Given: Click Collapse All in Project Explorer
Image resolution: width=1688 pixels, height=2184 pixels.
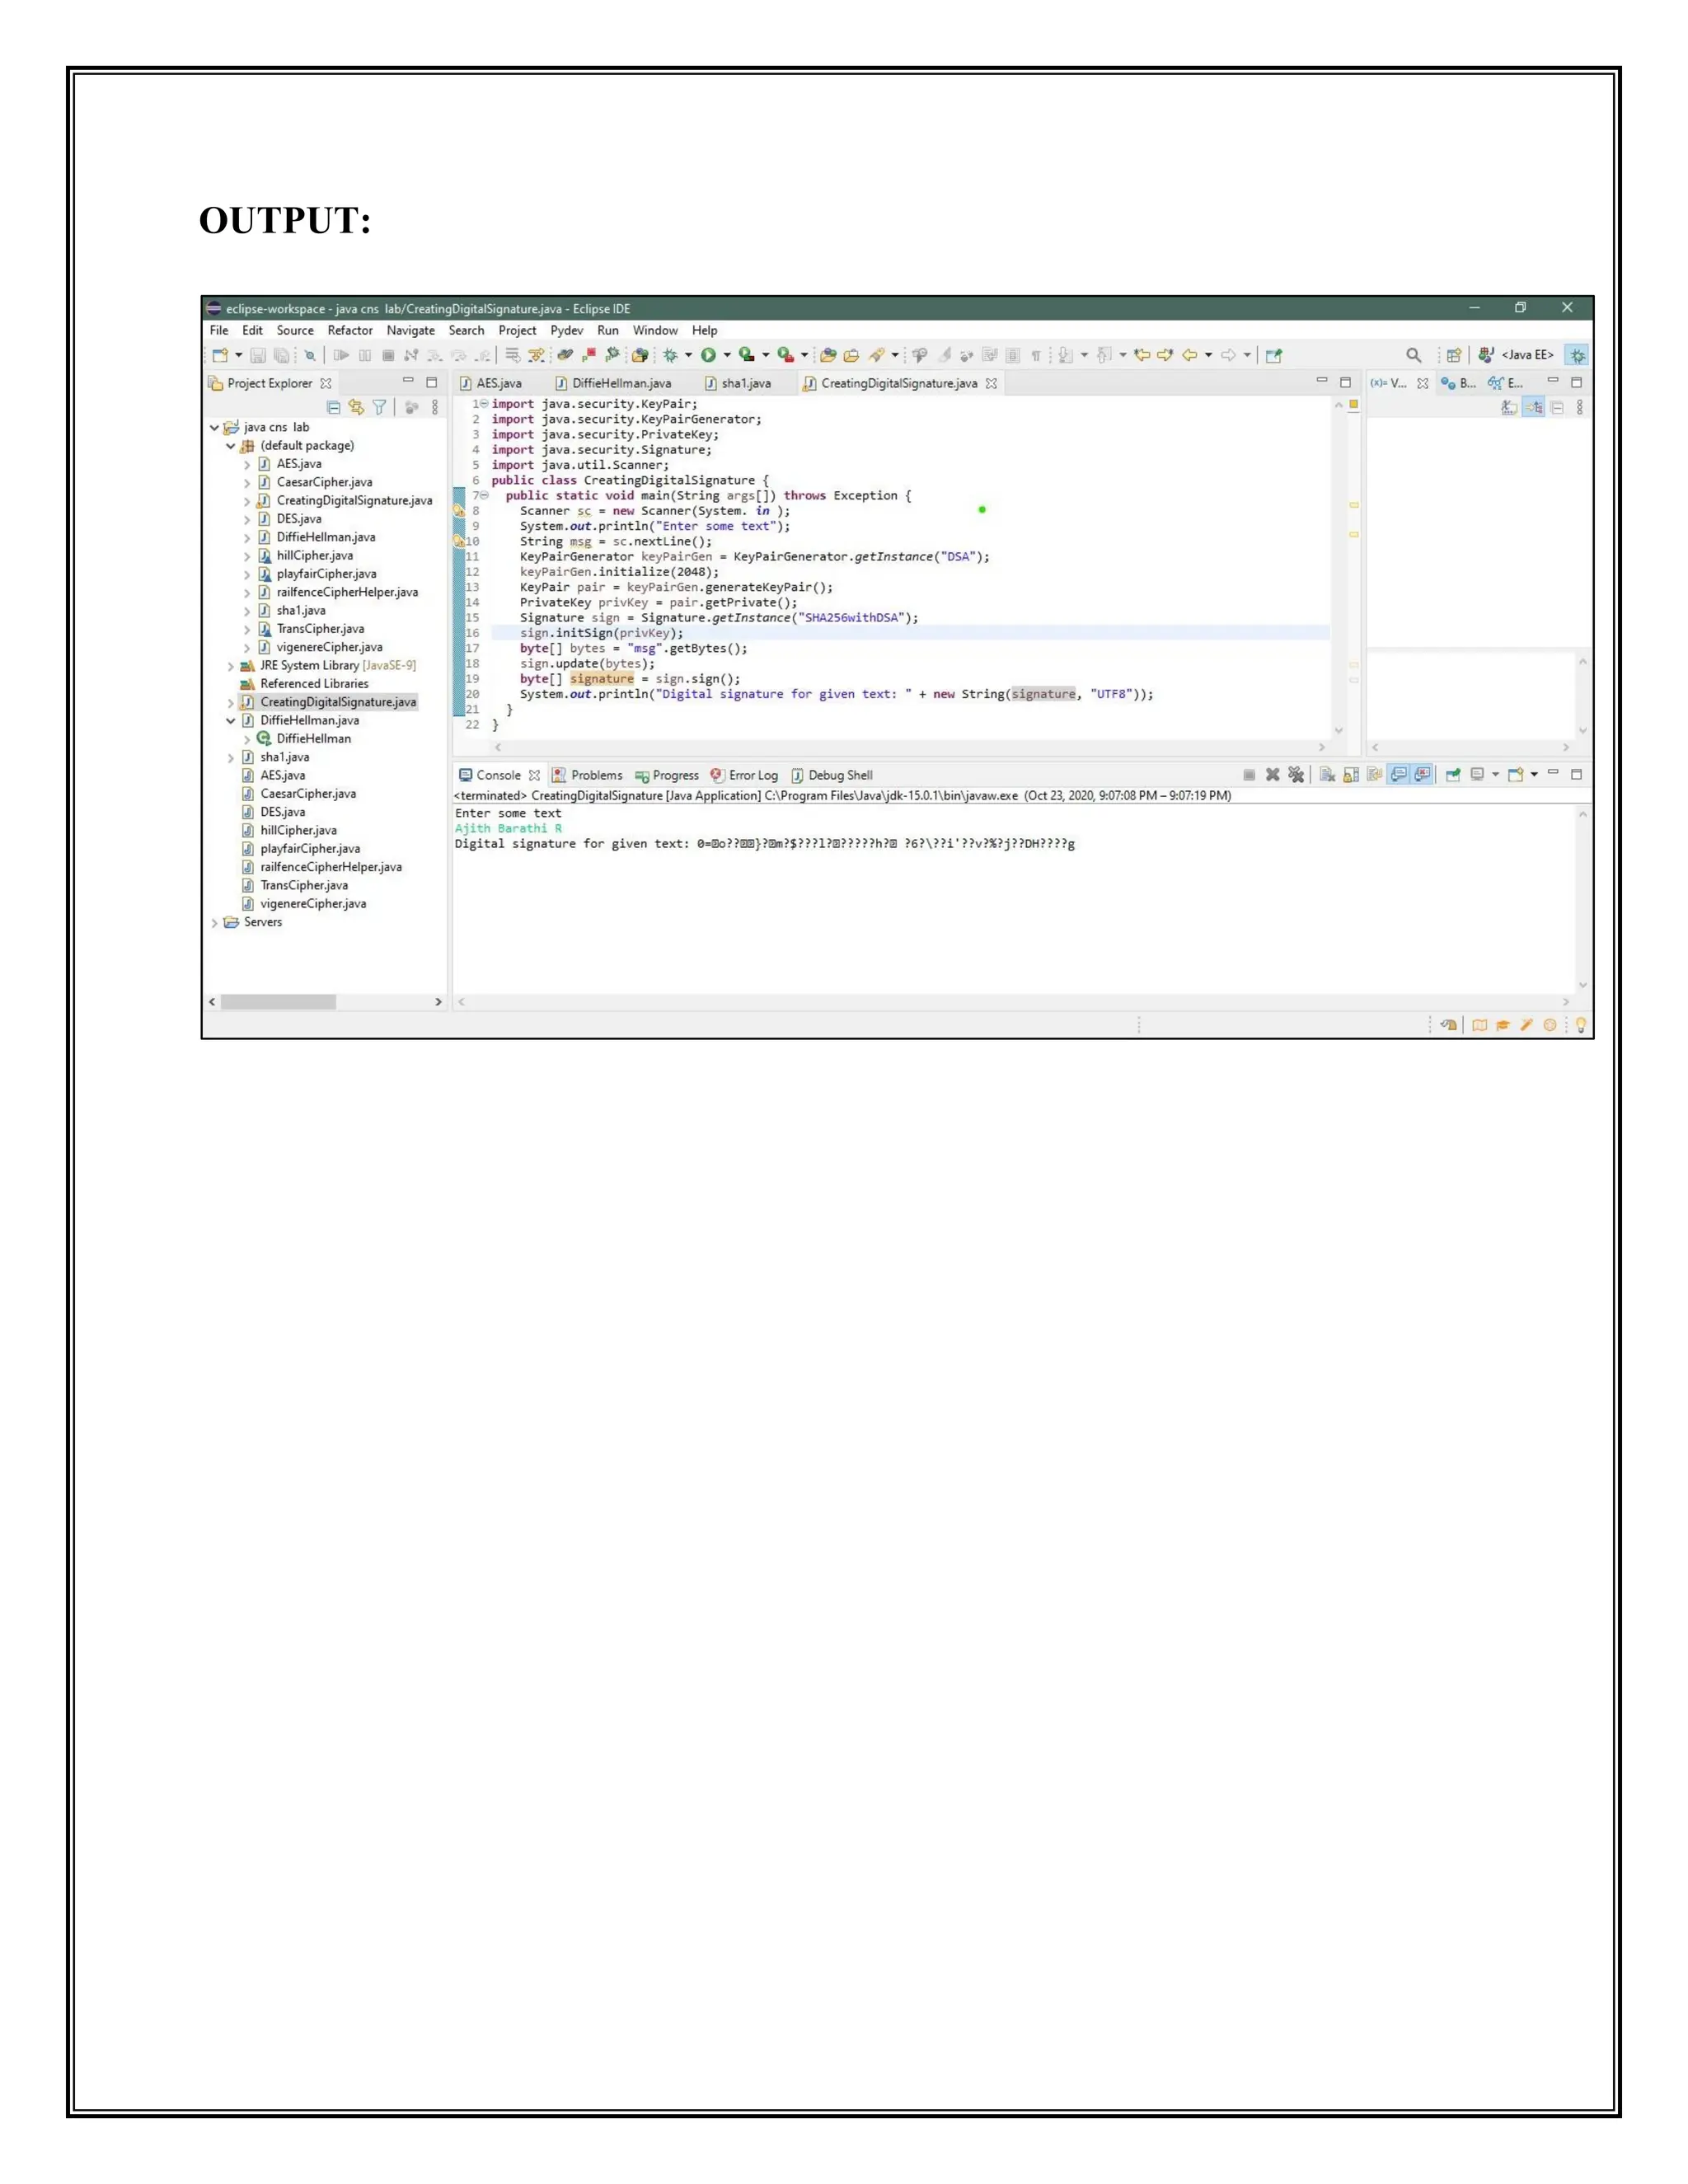Looking at the screenshot, I should click(x=334, y=407).
